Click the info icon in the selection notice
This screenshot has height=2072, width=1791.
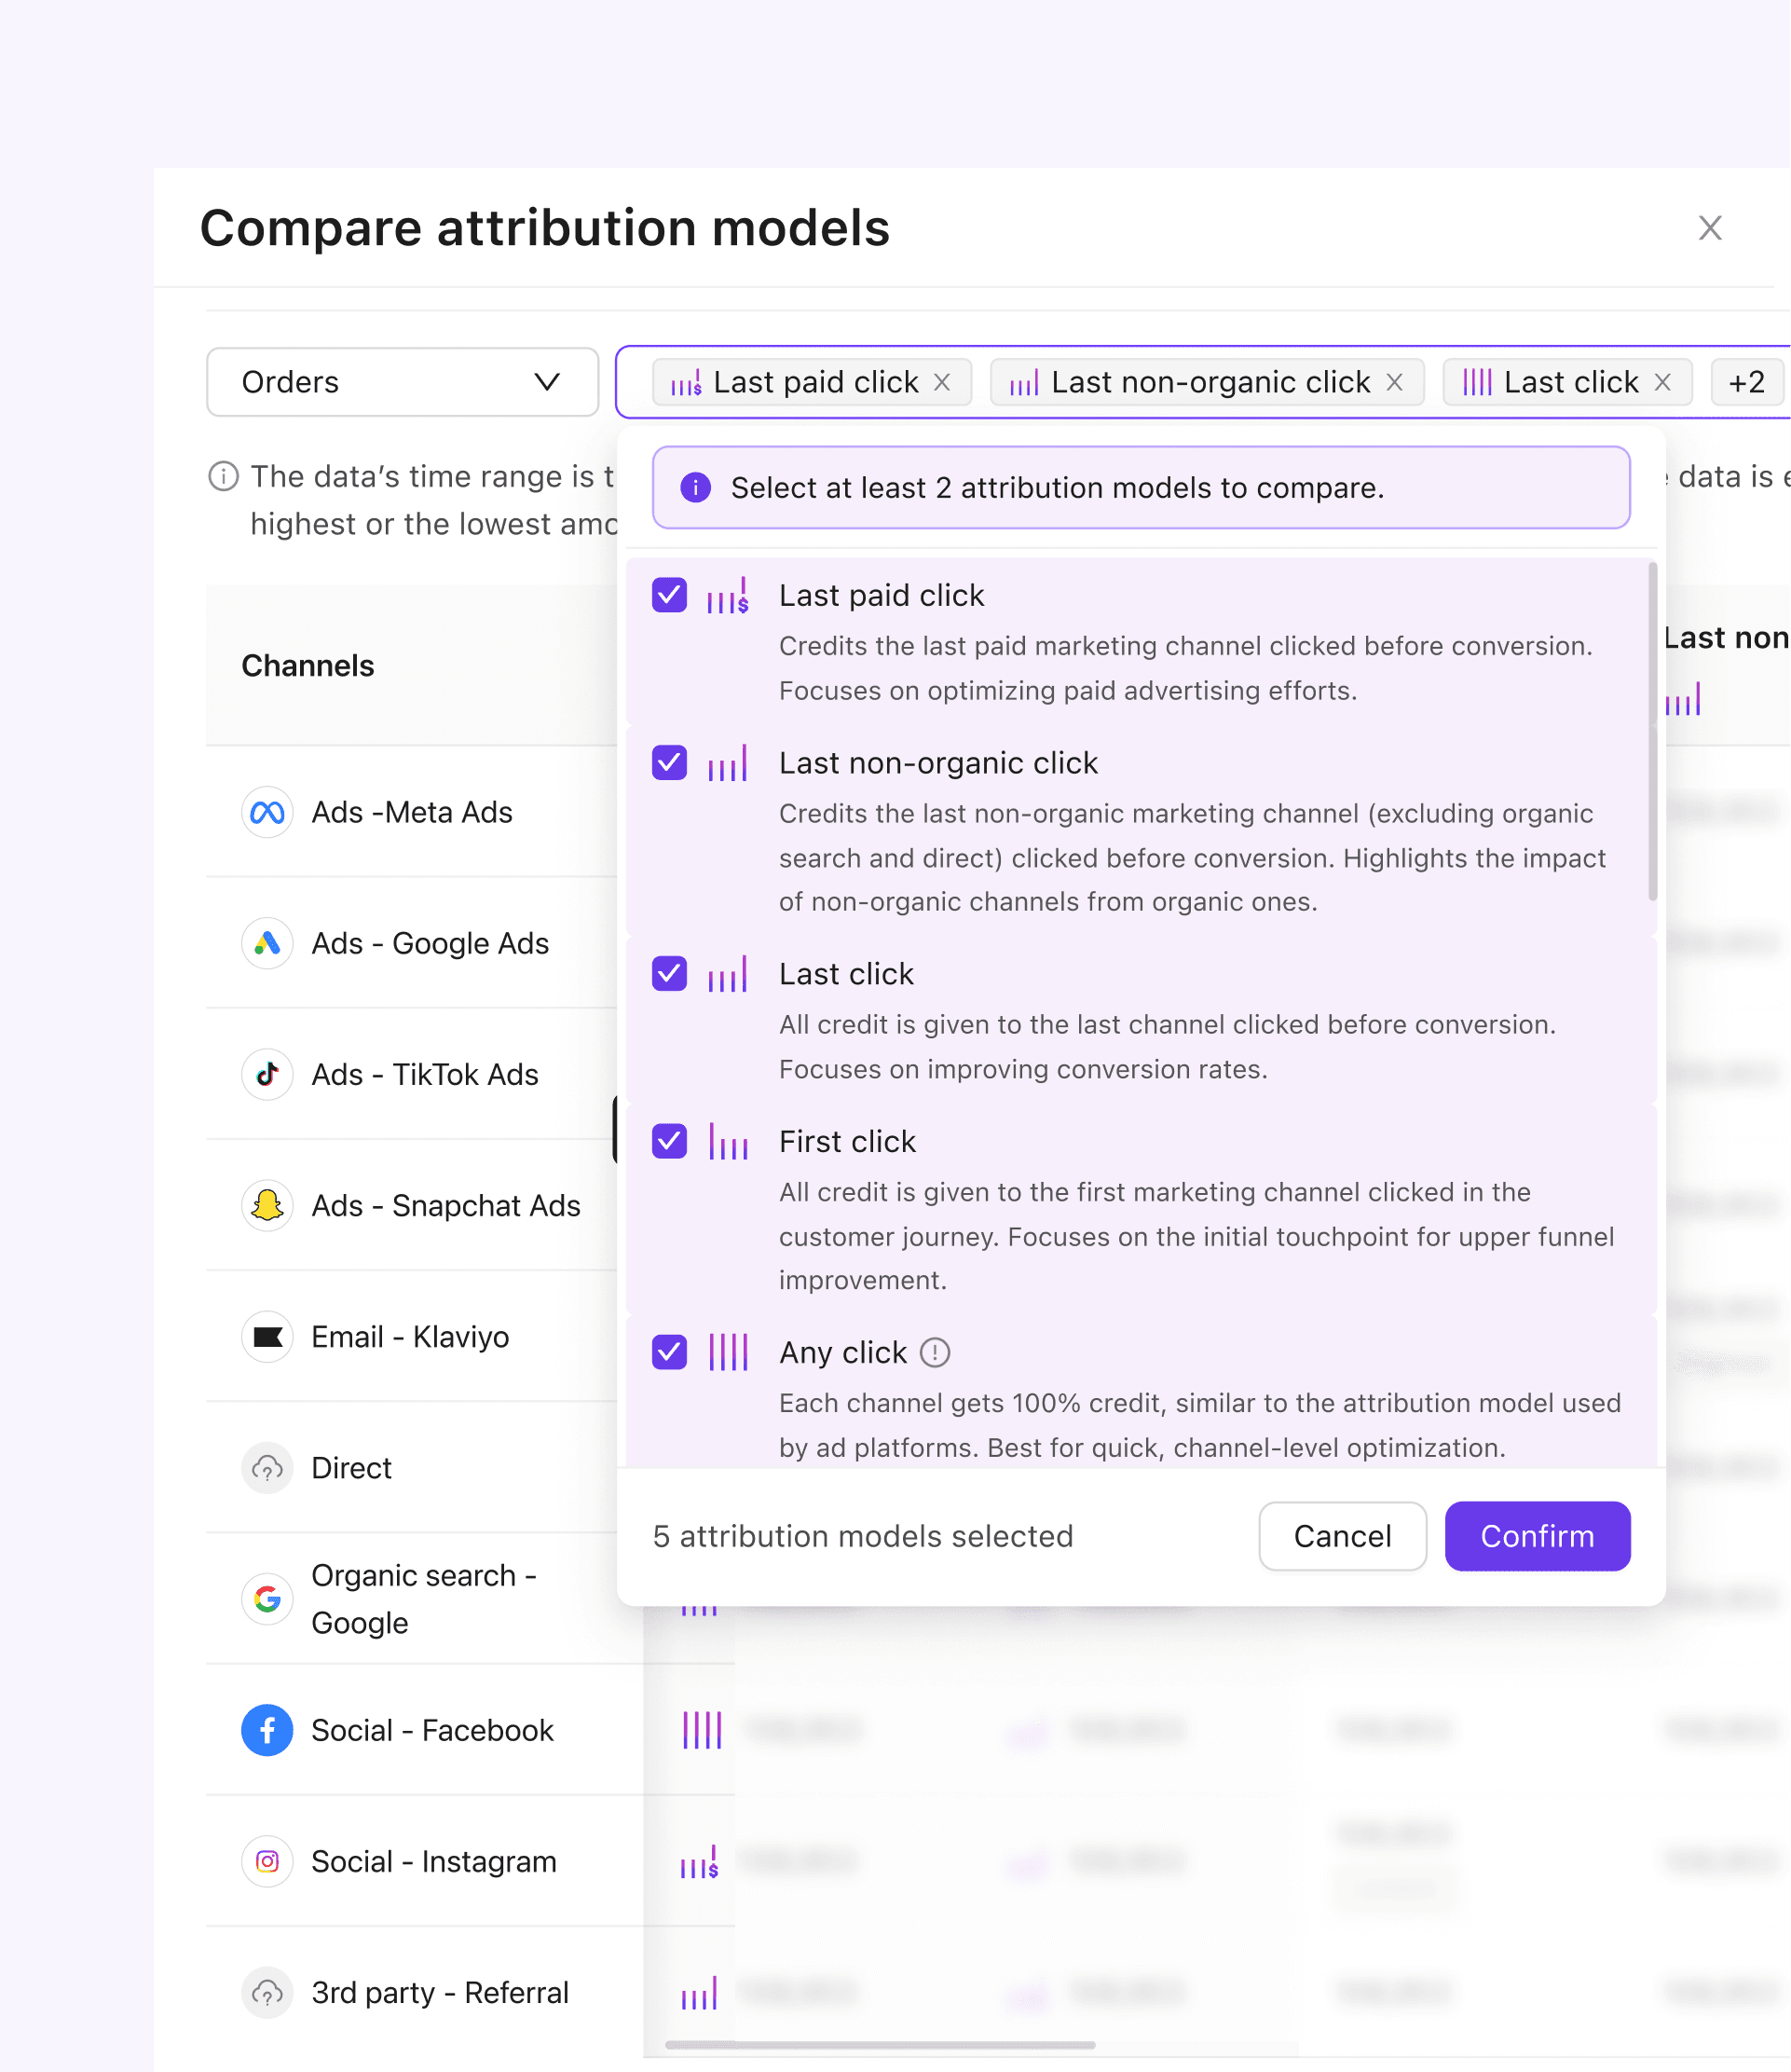coord(696,488)
